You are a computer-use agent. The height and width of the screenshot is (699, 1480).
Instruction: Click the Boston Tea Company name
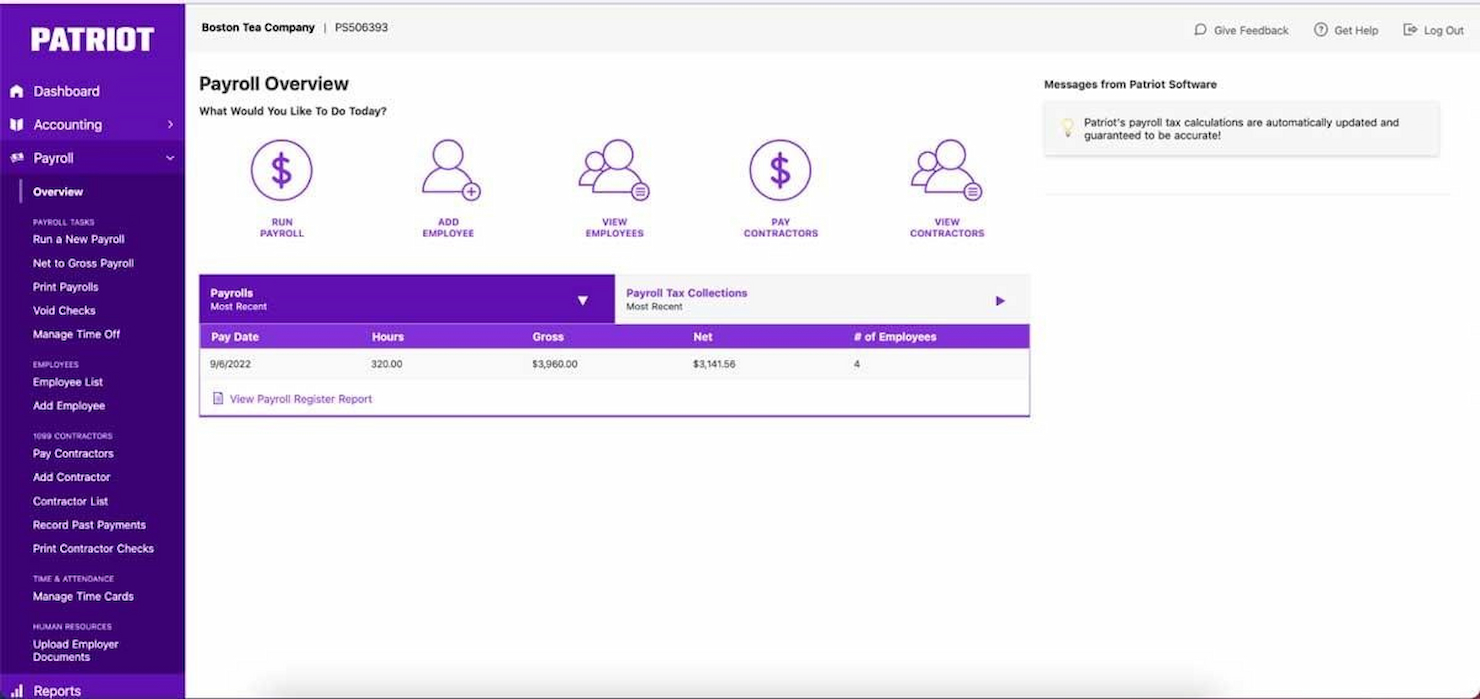coord(258,28)
